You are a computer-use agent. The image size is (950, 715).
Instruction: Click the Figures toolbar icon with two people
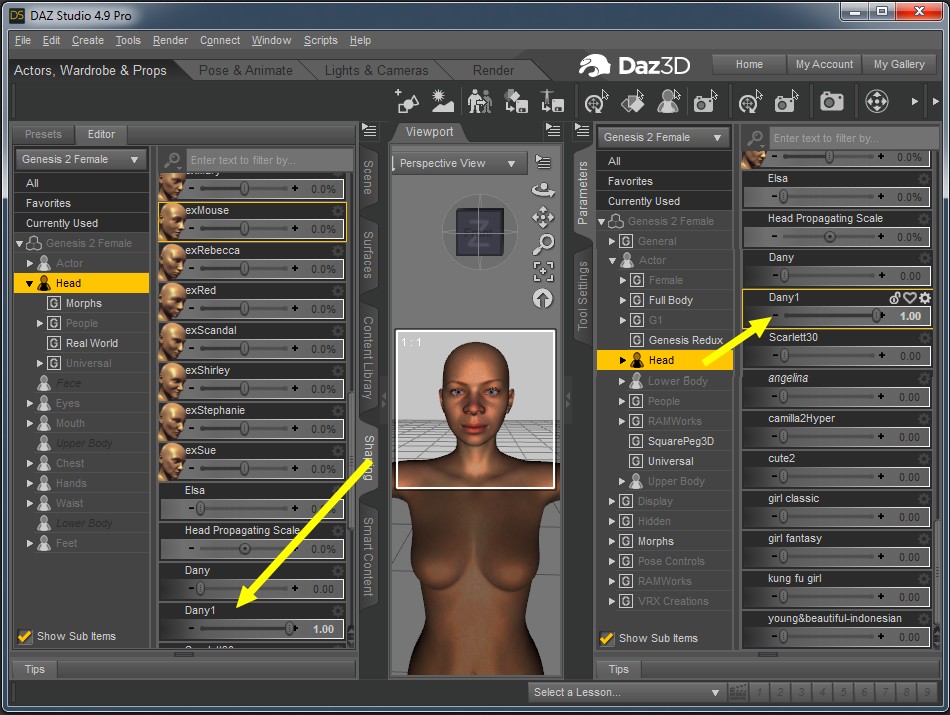[480, 101]
